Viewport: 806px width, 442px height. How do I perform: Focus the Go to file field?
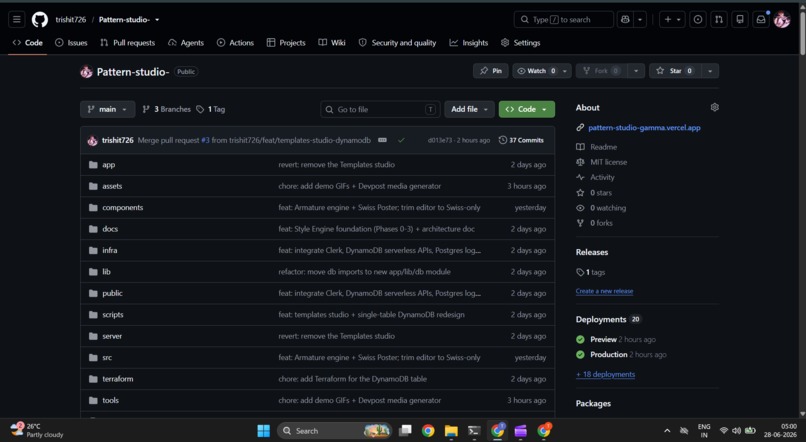click(380, 109)
